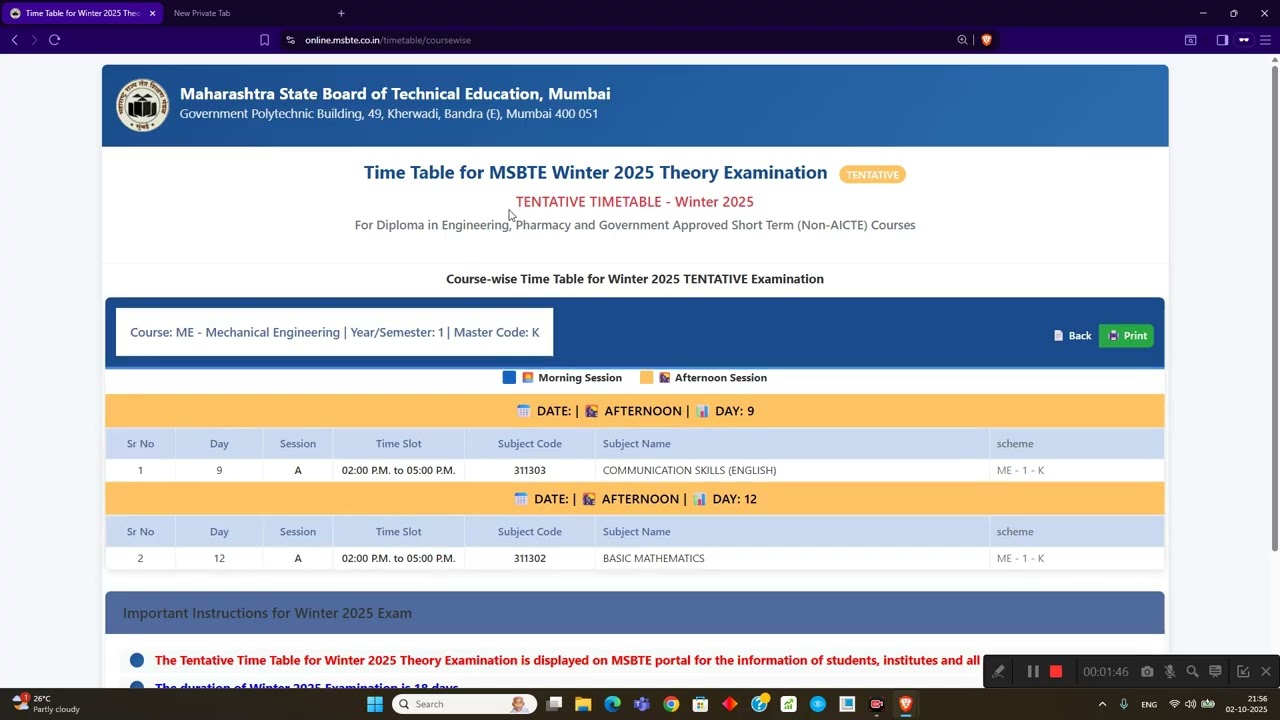The width and height of the screenshot is (1280, 720).
Task: Open the weather widget showing 26°C
Action: coord(45,704)
